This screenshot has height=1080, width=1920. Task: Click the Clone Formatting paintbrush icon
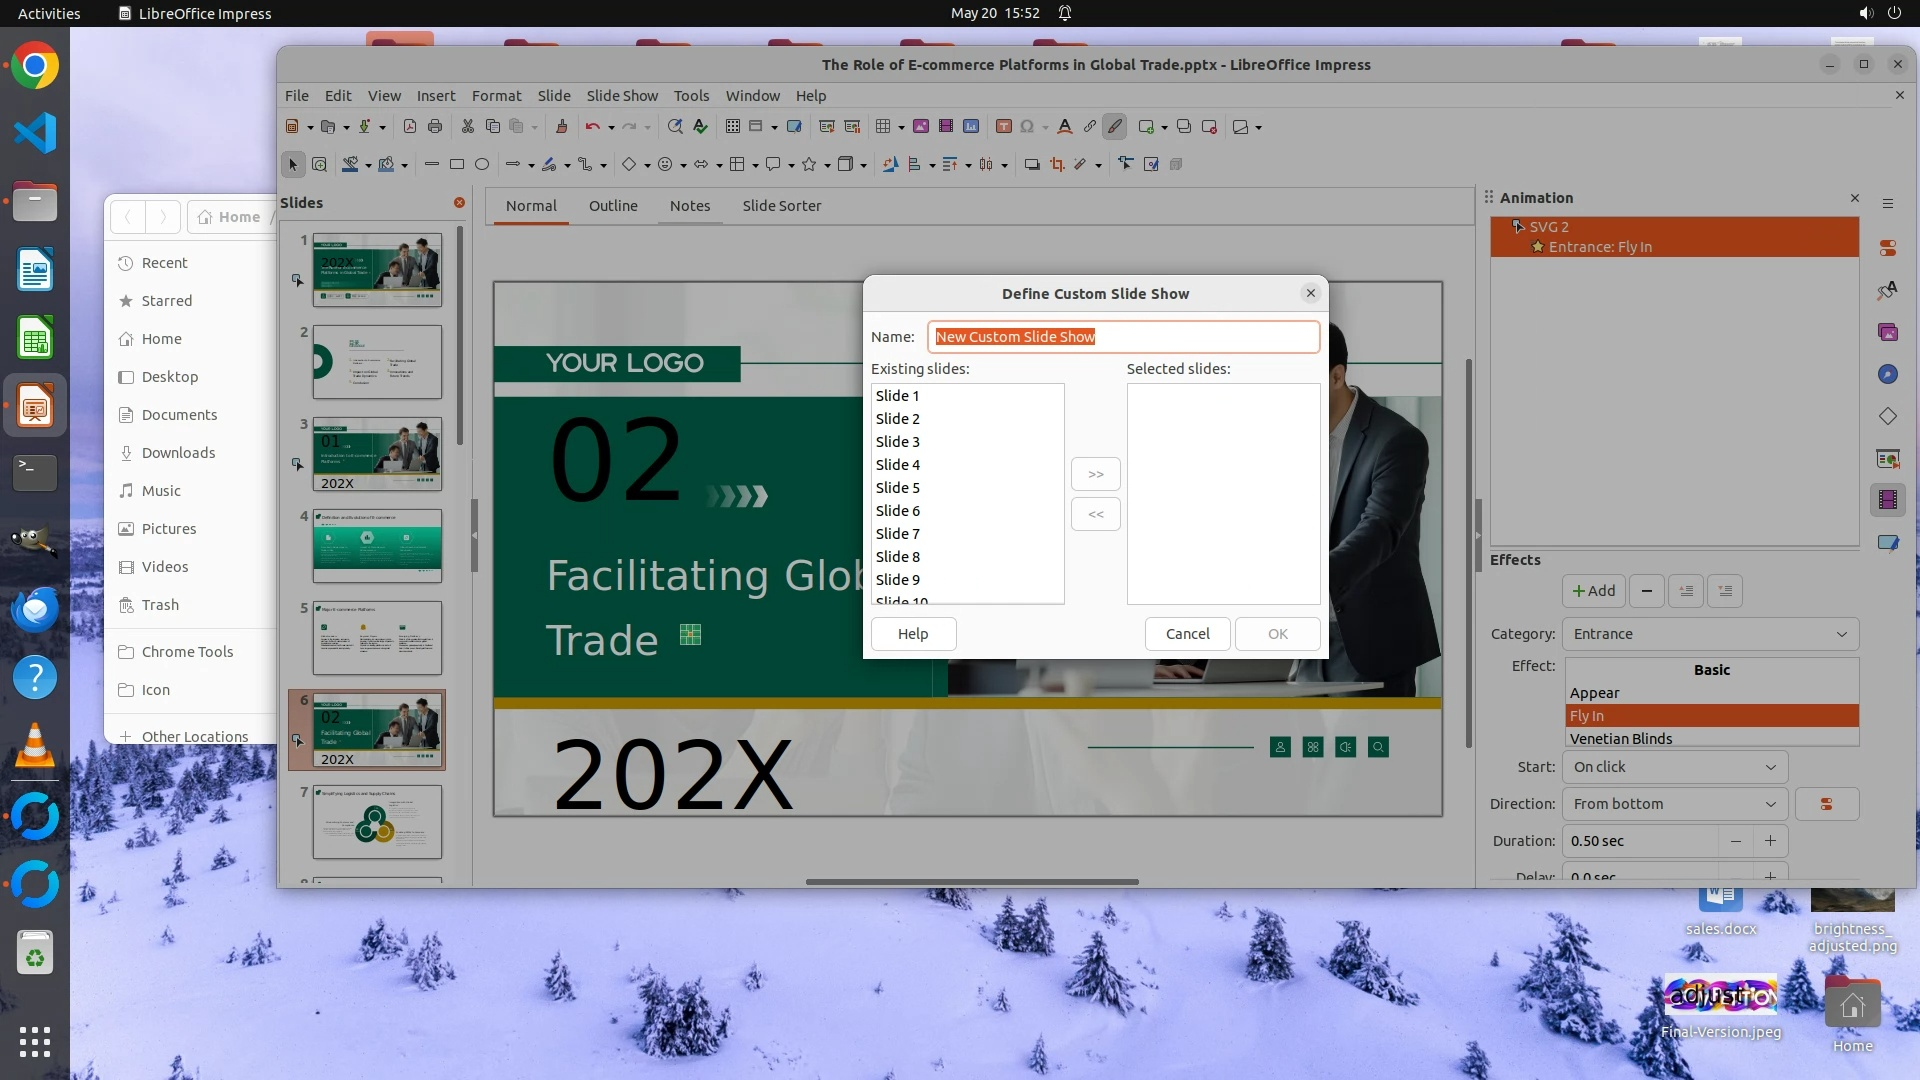click(562, 127)
